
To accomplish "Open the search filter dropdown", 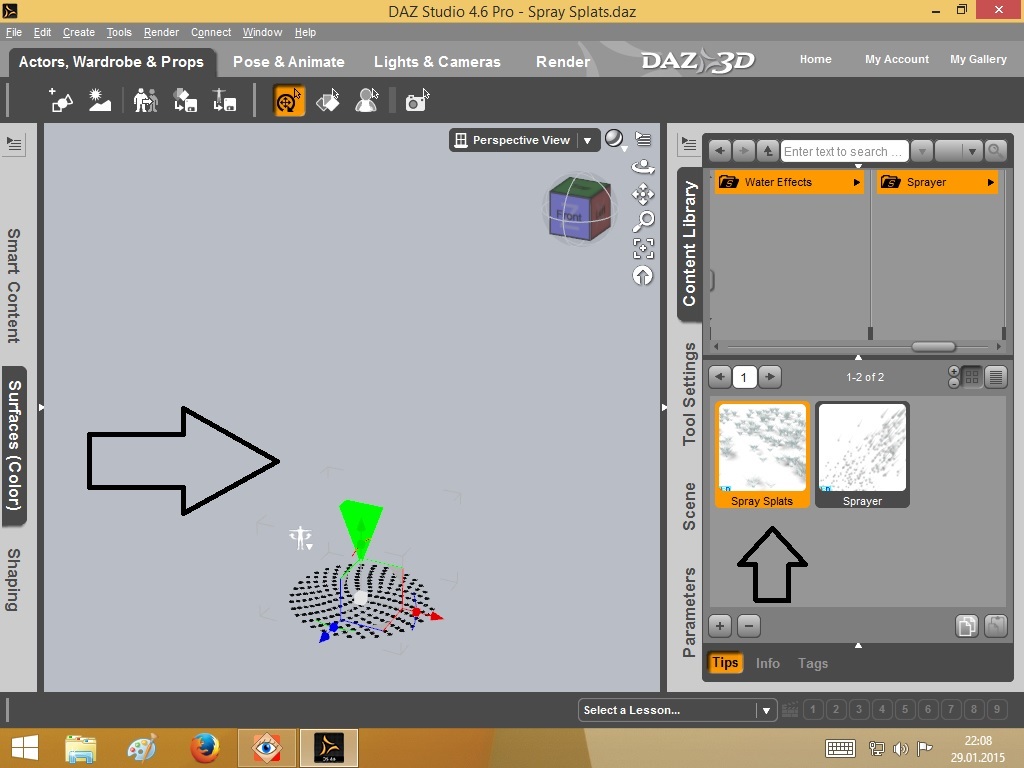I will click(x=959, y=152).
